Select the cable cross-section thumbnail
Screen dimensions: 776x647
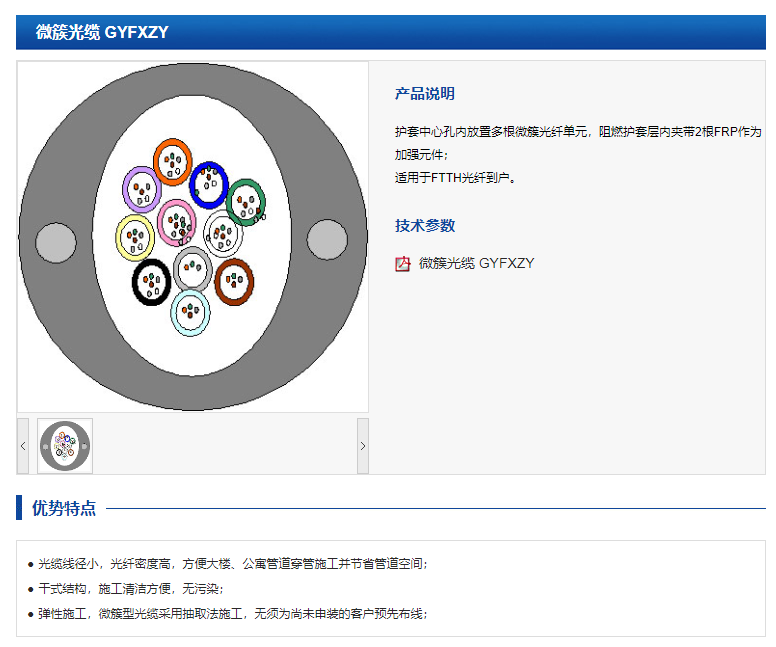65,446
